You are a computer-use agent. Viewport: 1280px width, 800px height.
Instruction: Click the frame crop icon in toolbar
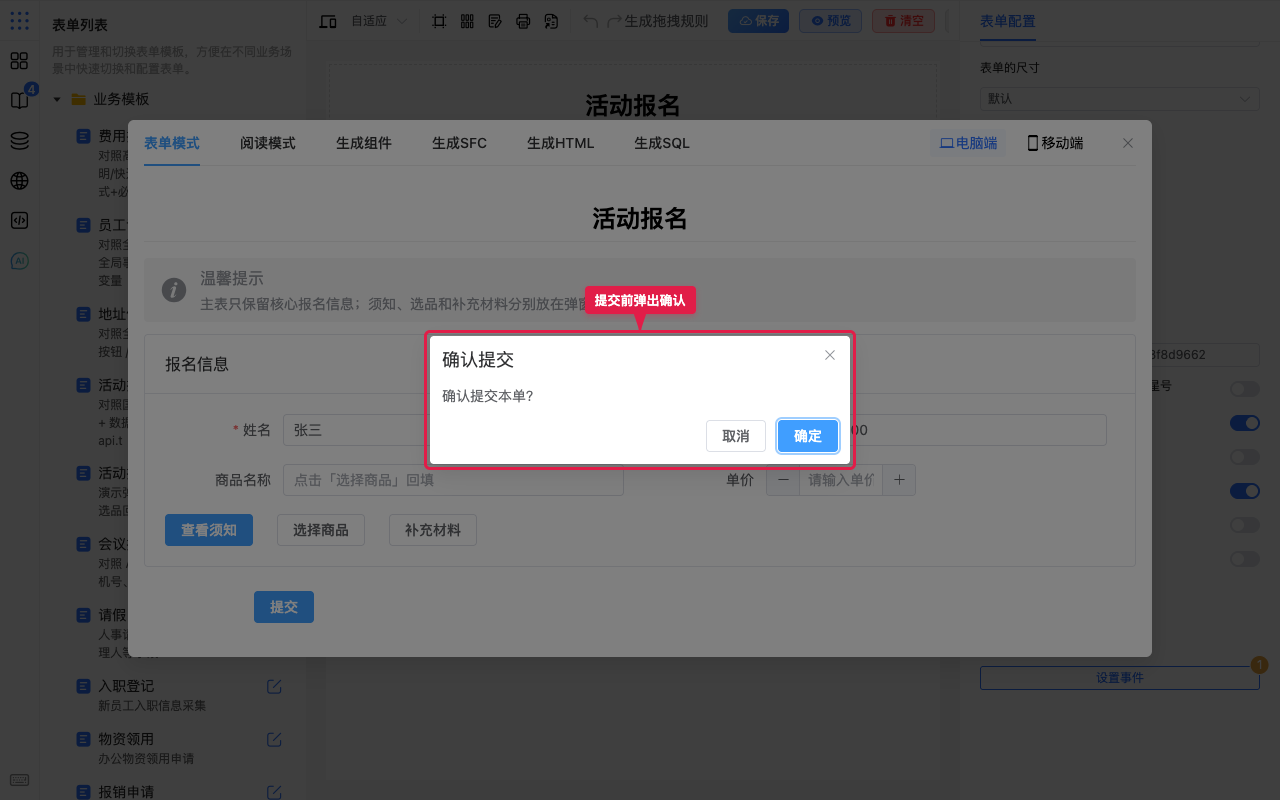(x=439, y=21)
